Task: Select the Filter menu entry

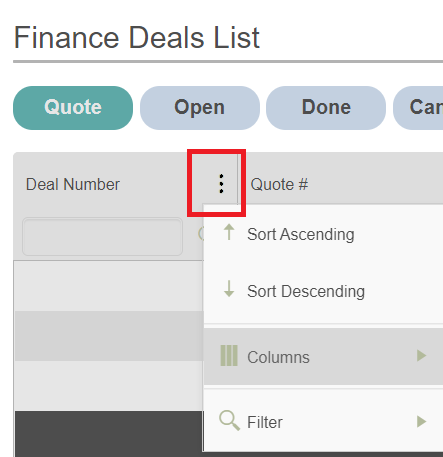Action: tap(323, 421)
